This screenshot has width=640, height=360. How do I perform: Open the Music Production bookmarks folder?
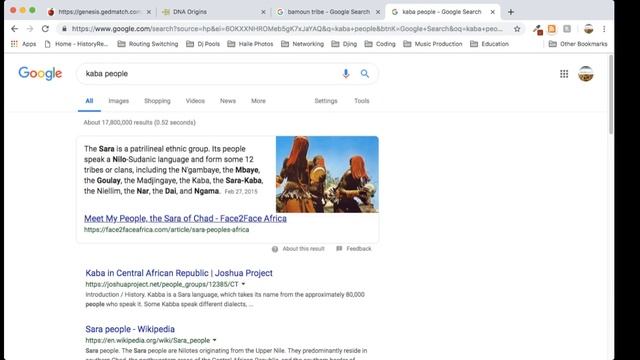coord(433,44)
